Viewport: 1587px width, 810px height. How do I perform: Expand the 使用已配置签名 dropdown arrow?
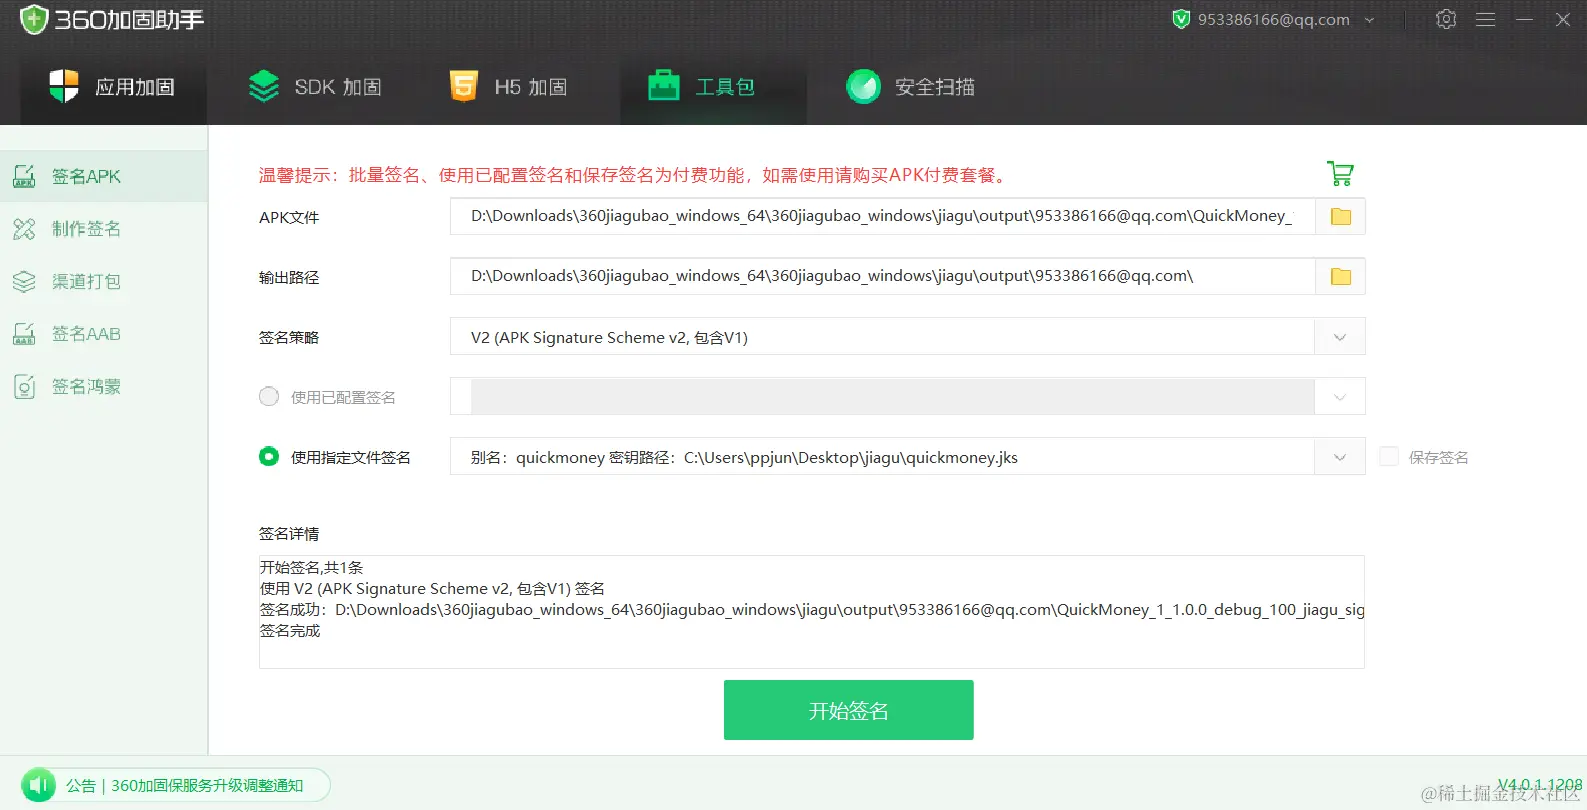1340,397
